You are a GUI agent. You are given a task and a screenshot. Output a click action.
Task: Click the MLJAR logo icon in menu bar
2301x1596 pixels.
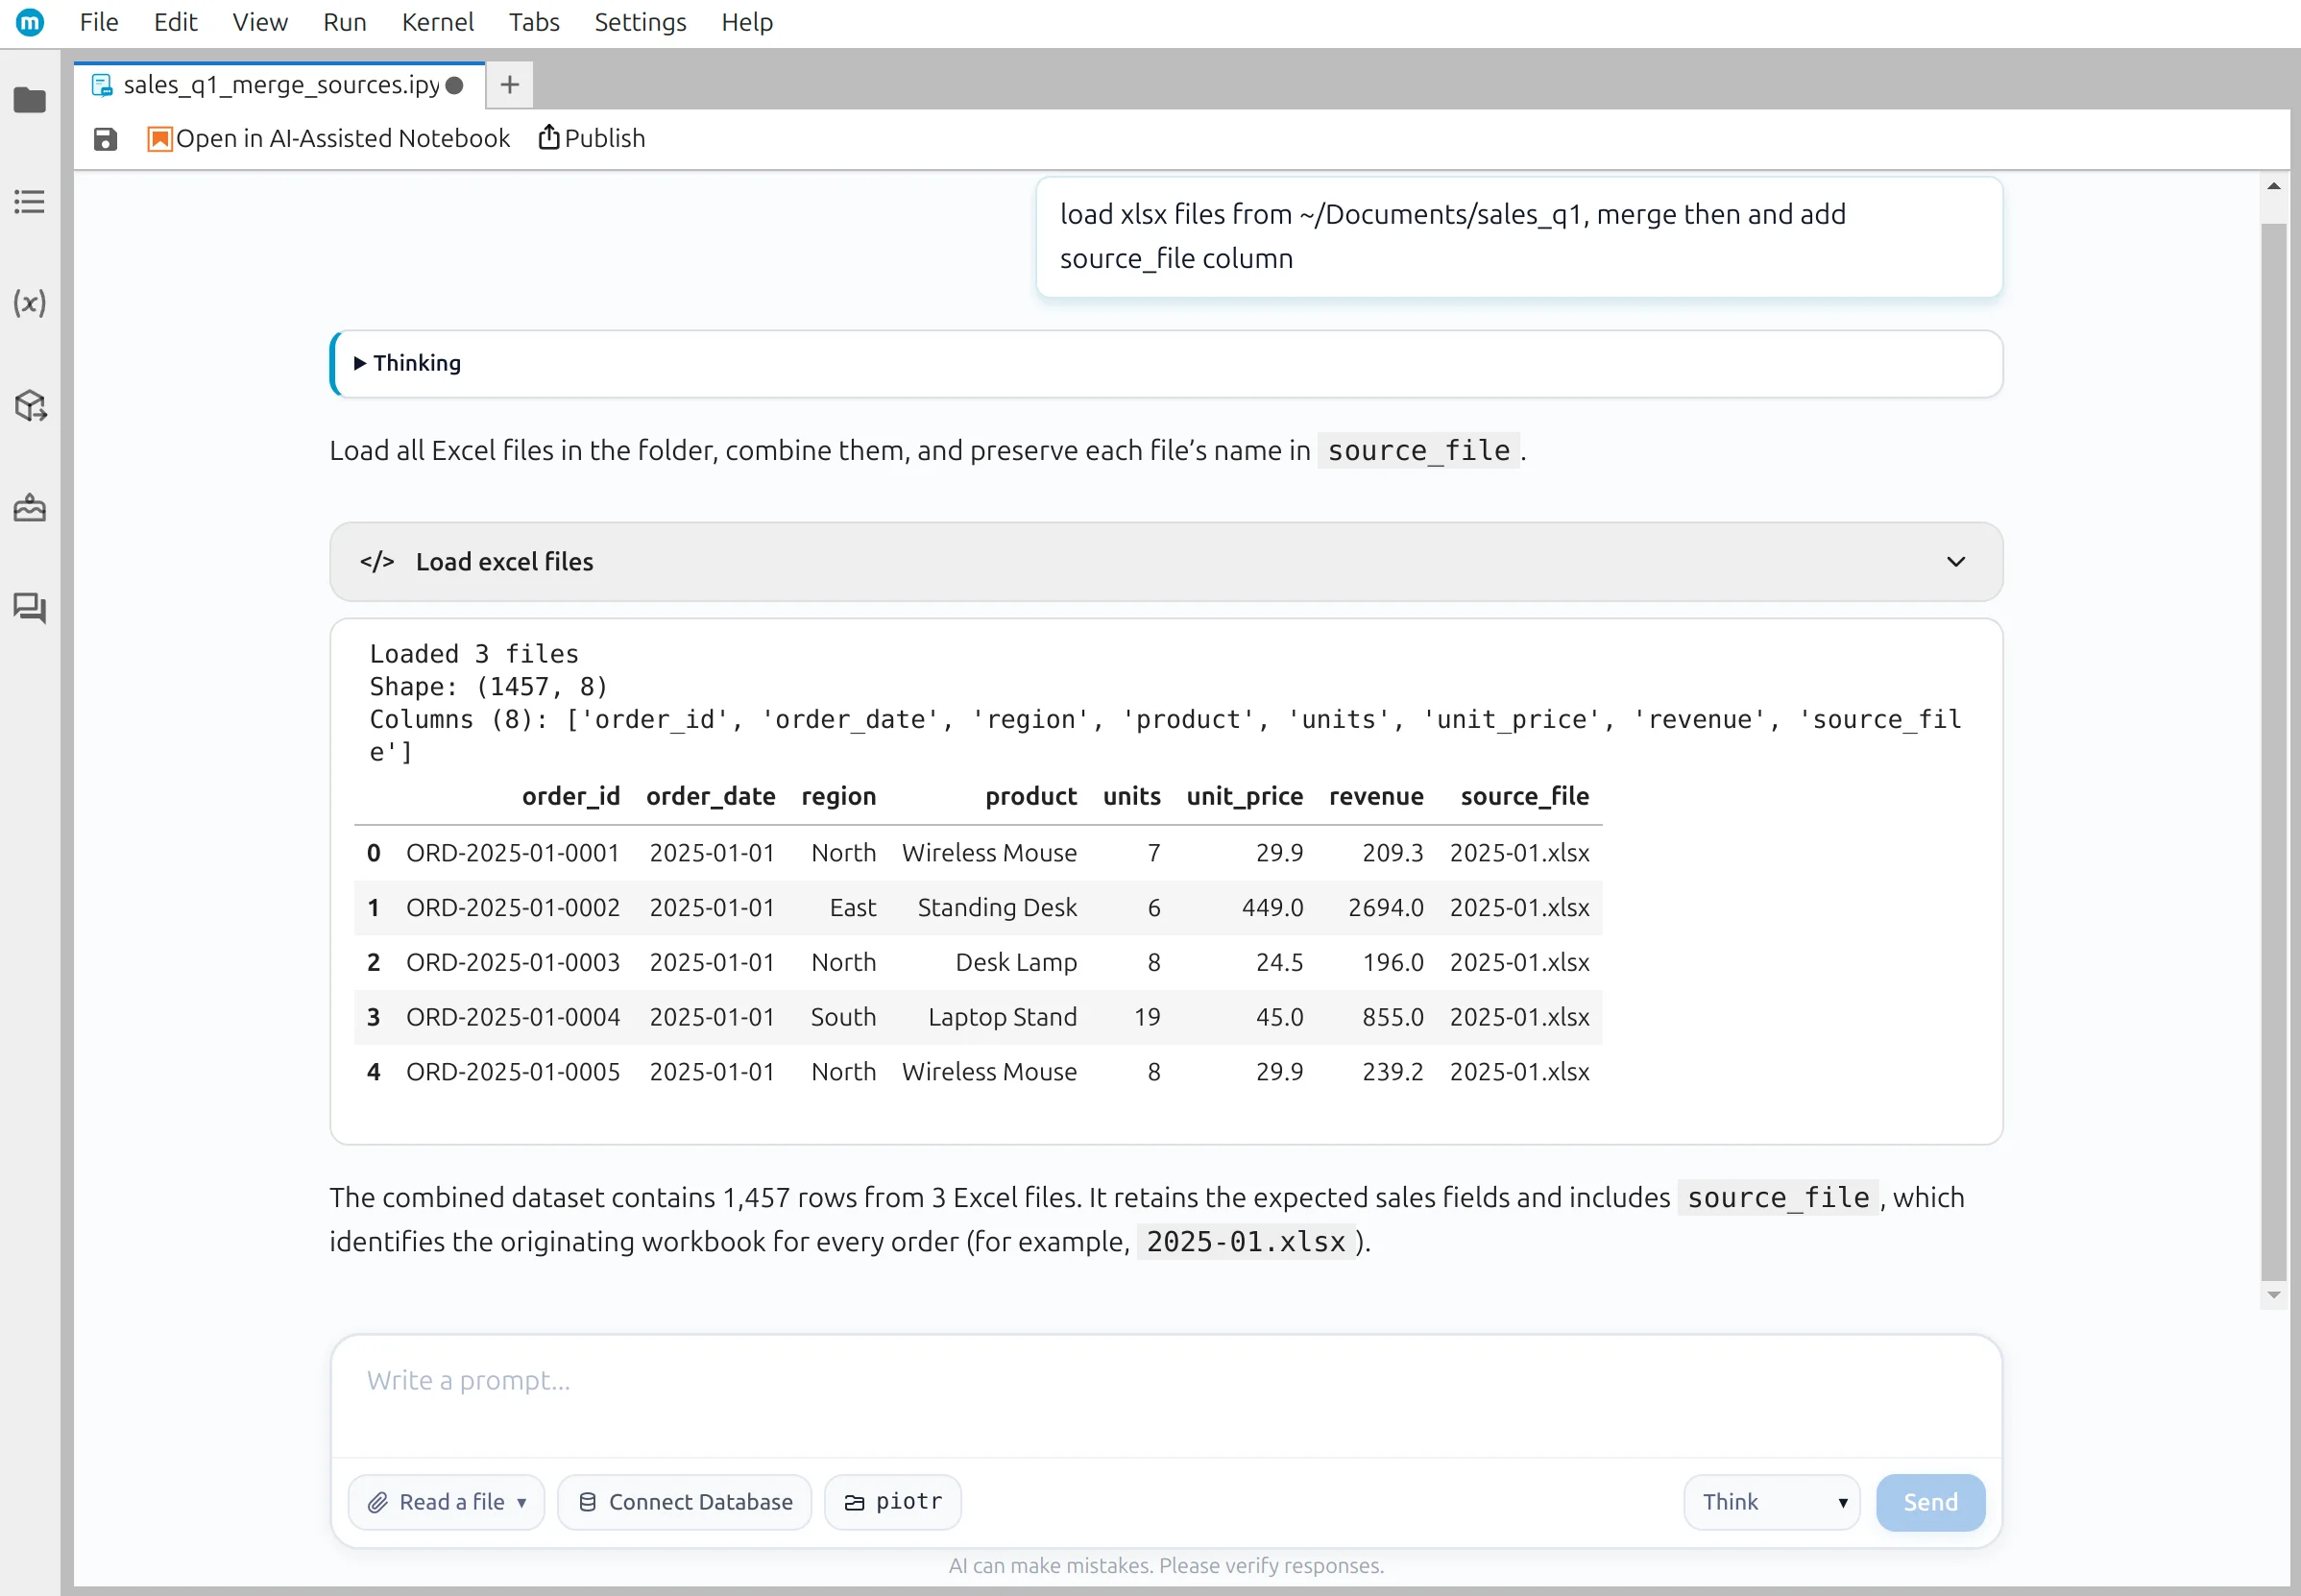pyautogui.click(x=30, y=22)
